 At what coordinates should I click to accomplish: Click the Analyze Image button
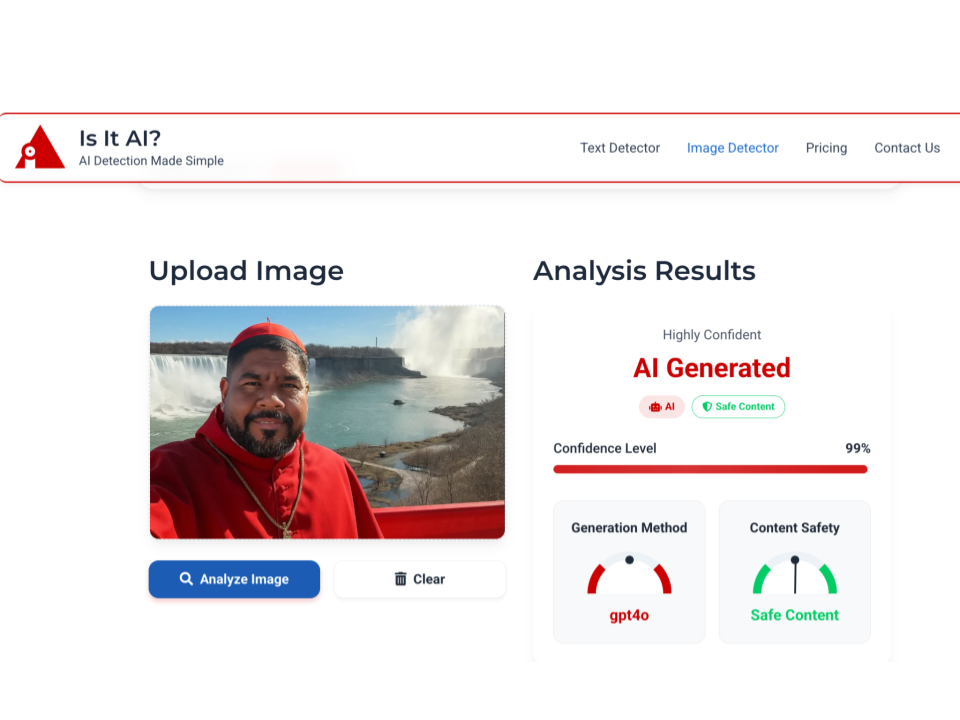coord(234,579)
